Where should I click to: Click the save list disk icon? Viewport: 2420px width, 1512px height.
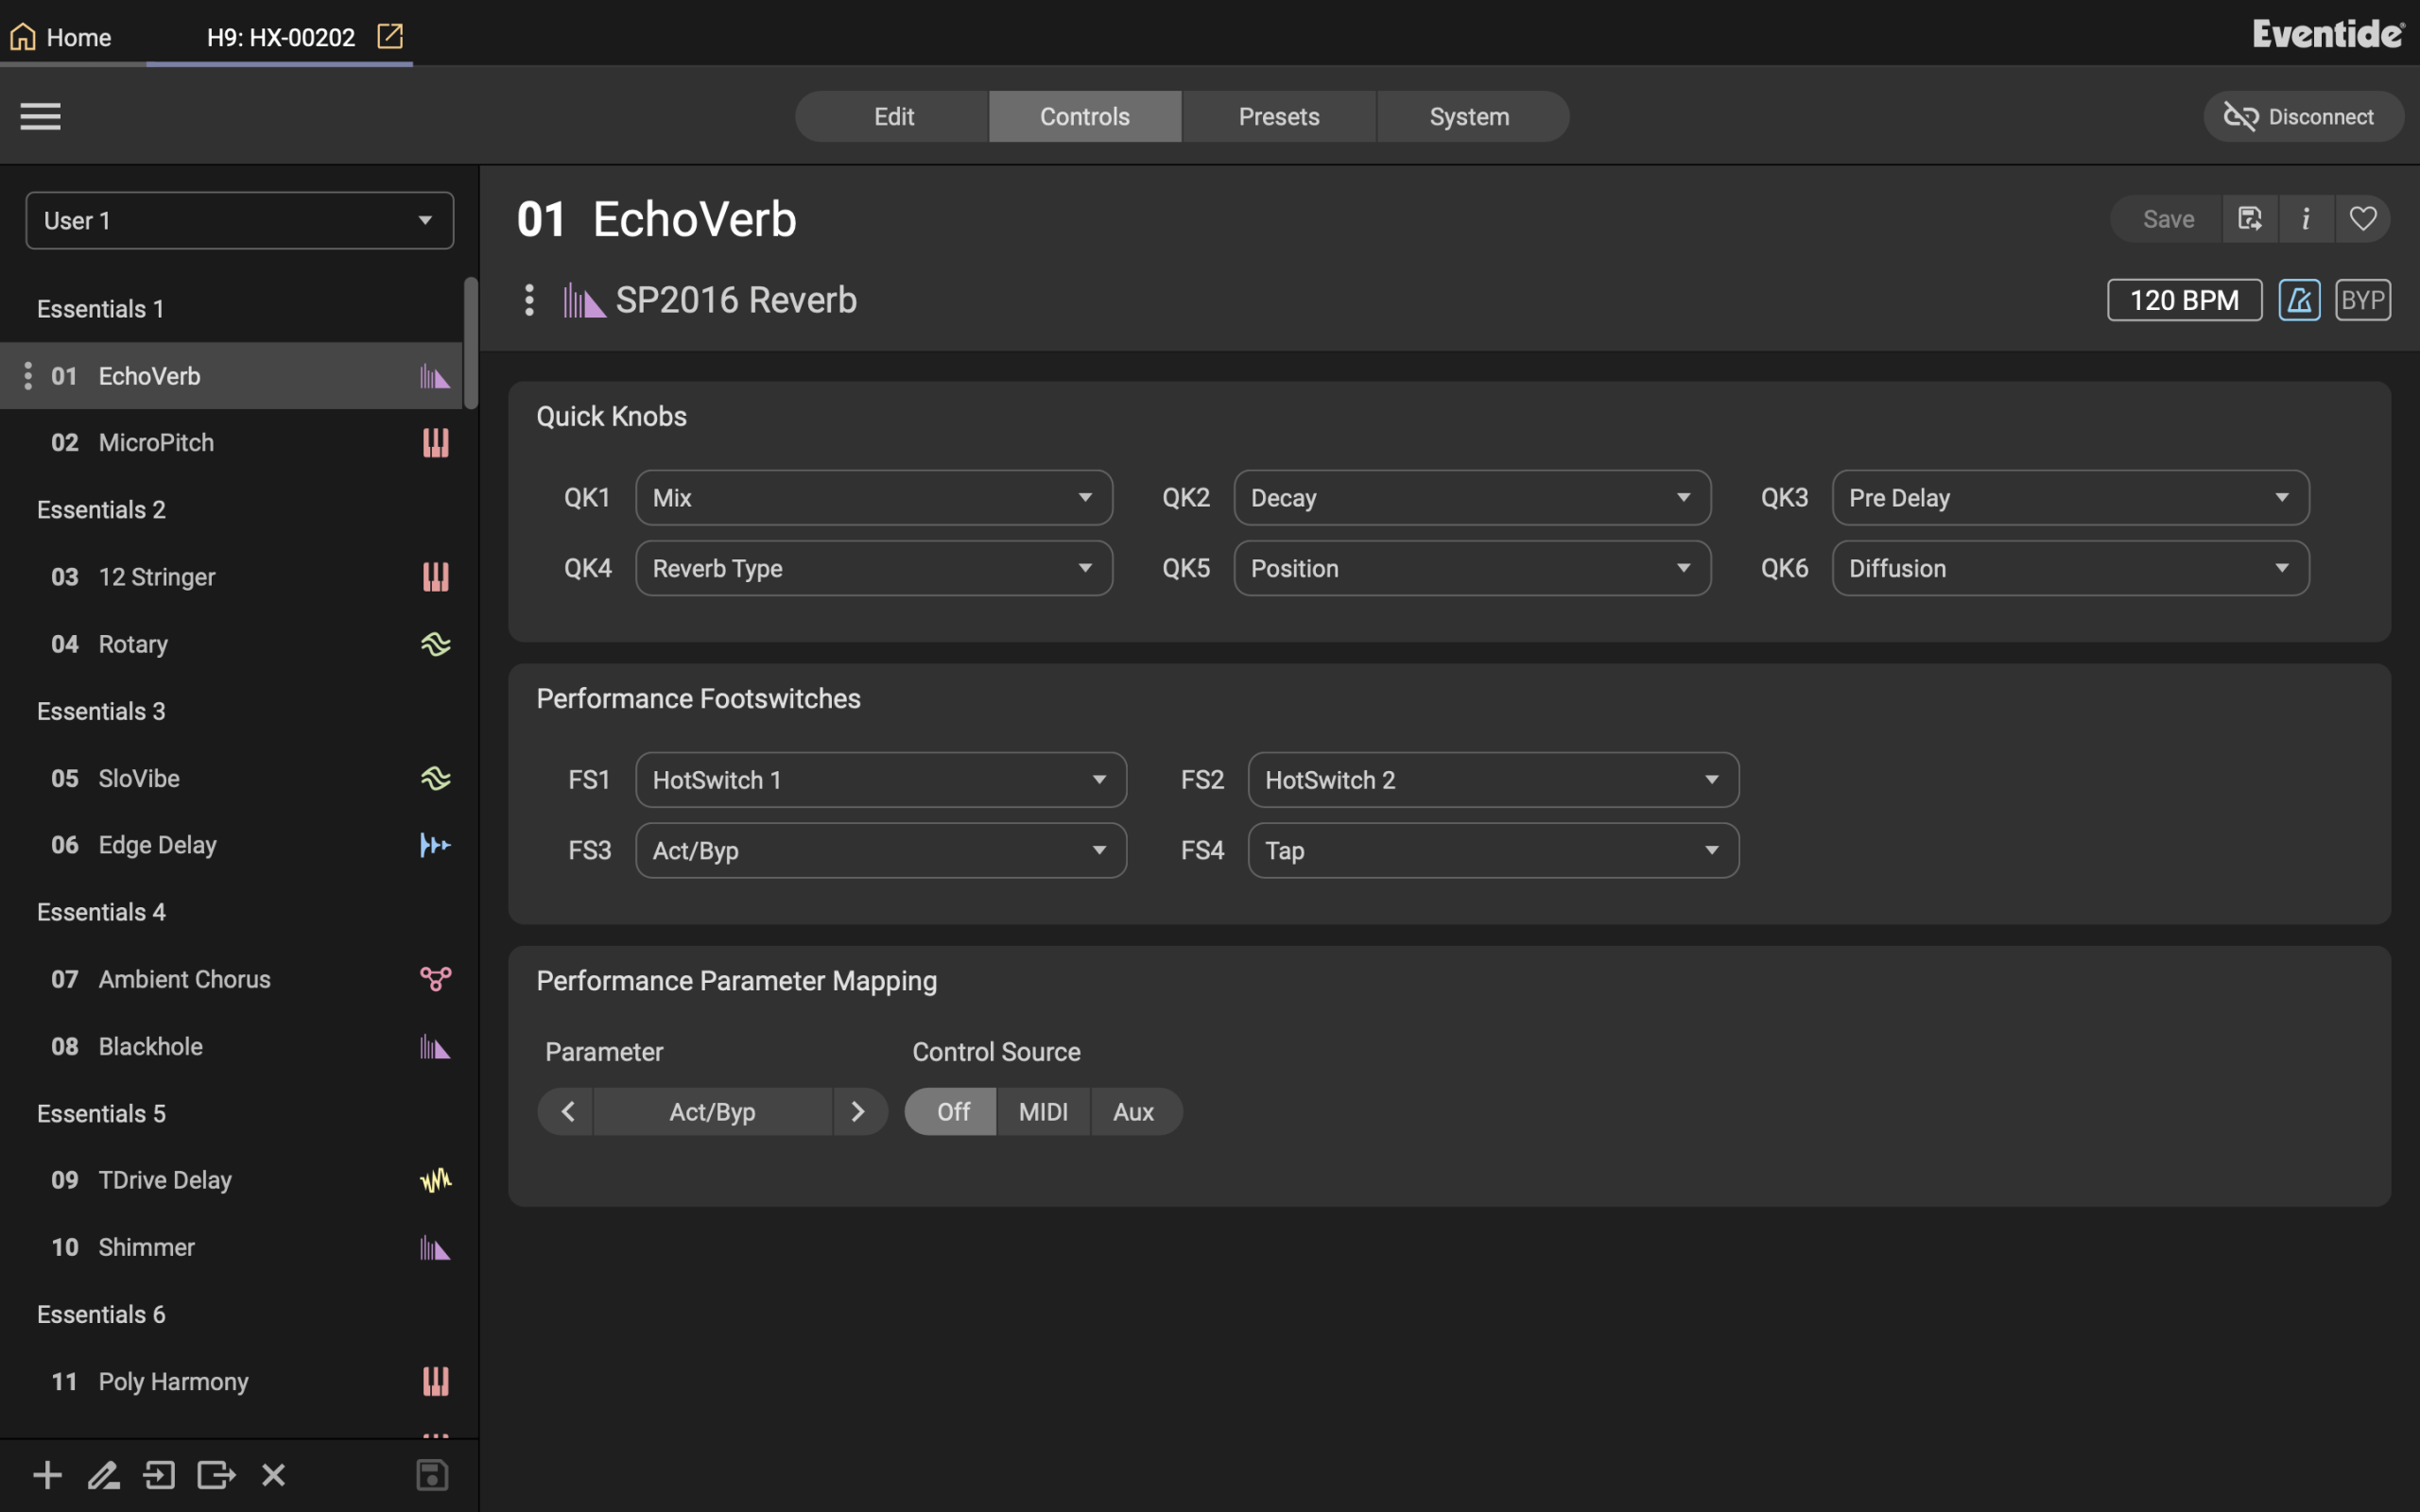coord(432,1474)
